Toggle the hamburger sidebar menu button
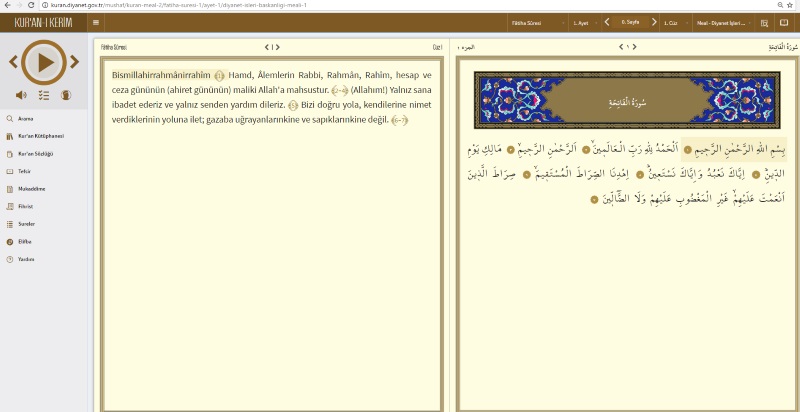Screen dimensions: 800x412 96,22
